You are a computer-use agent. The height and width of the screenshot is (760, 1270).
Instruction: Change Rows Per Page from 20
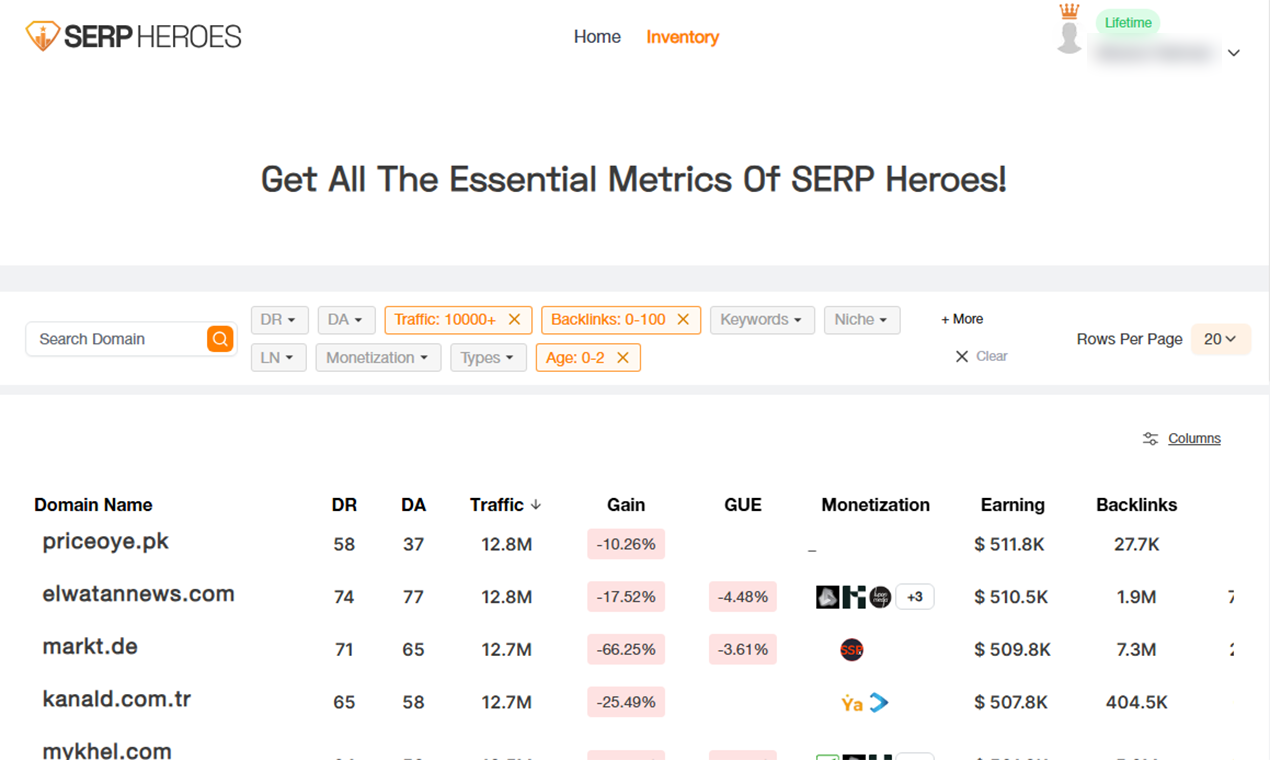[1221, 339]
